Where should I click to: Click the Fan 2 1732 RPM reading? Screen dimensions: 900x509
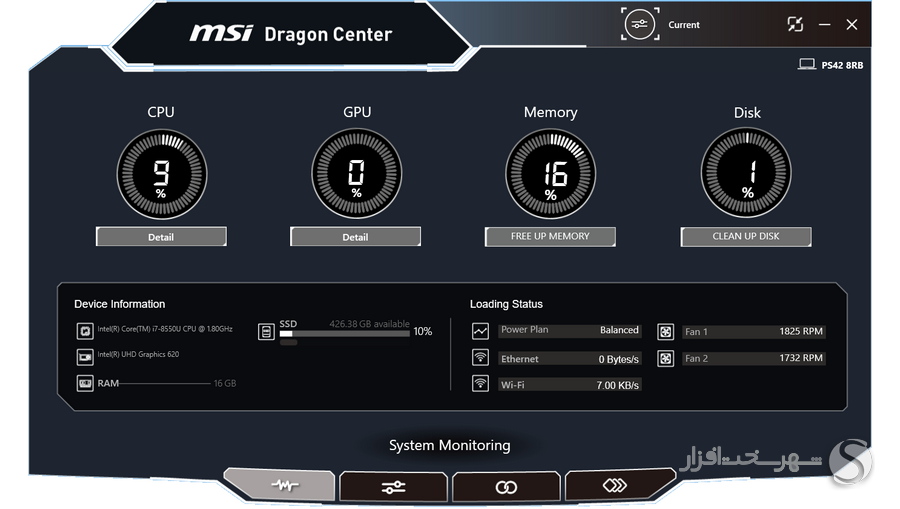coord(801,358)
